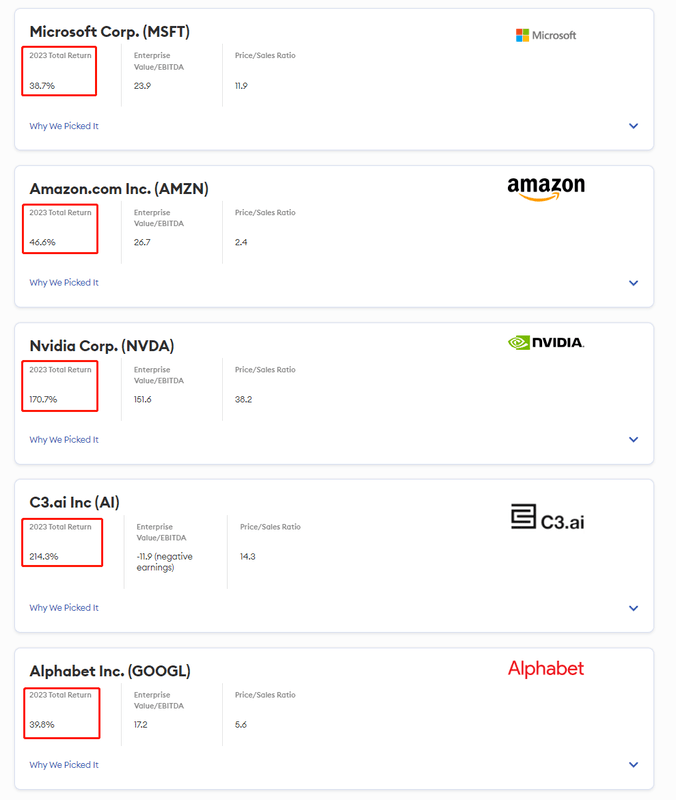Expand the Alphabet Inc. card chevron
Screen dimensions: 676x800
633,765
